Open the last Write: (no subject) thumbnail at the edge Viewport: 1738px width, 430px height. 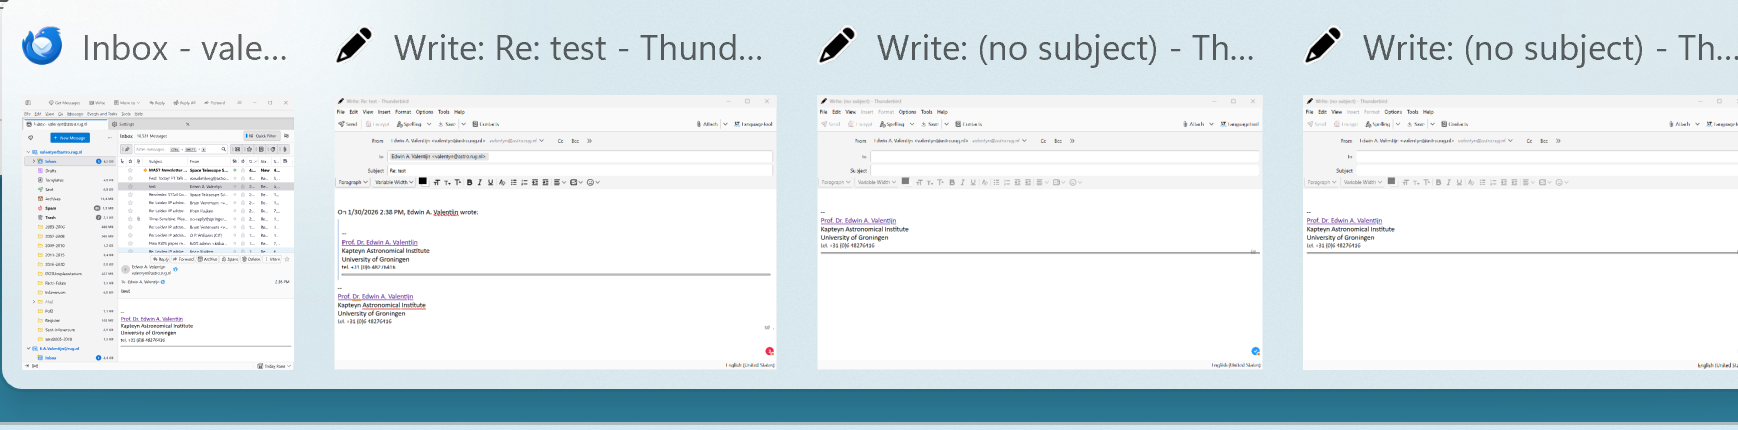coord(1520,233)
